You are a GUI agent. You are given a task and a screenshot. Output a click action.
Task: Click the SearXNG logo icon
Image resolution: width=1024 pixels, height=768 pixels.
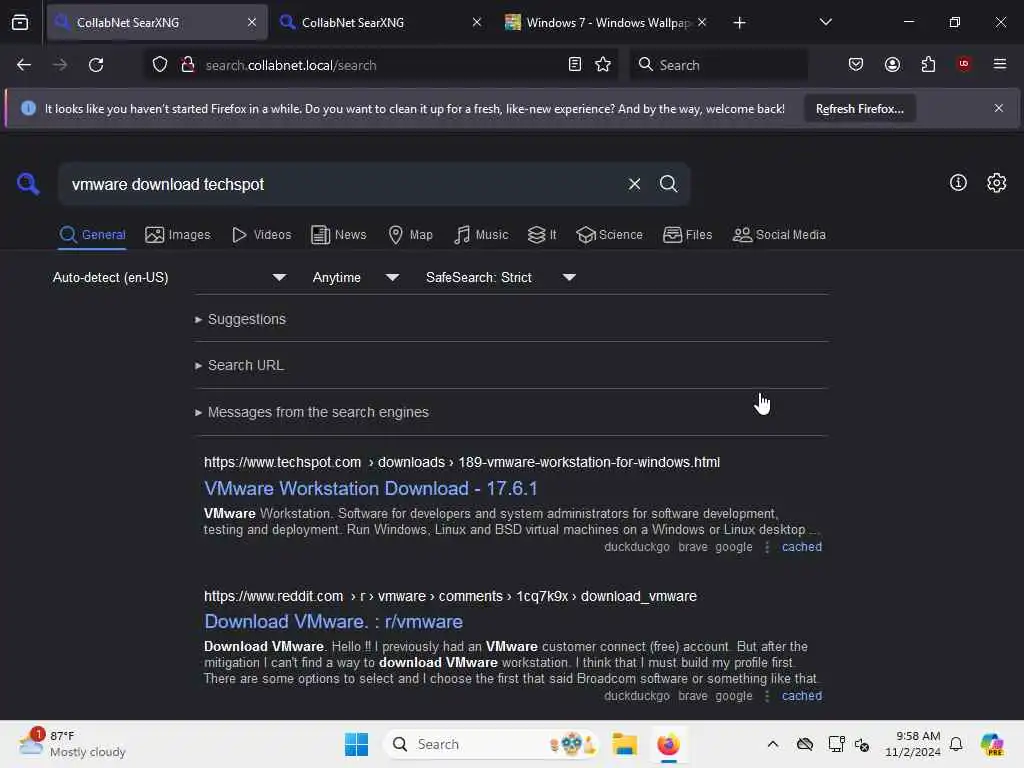point(27,184)
